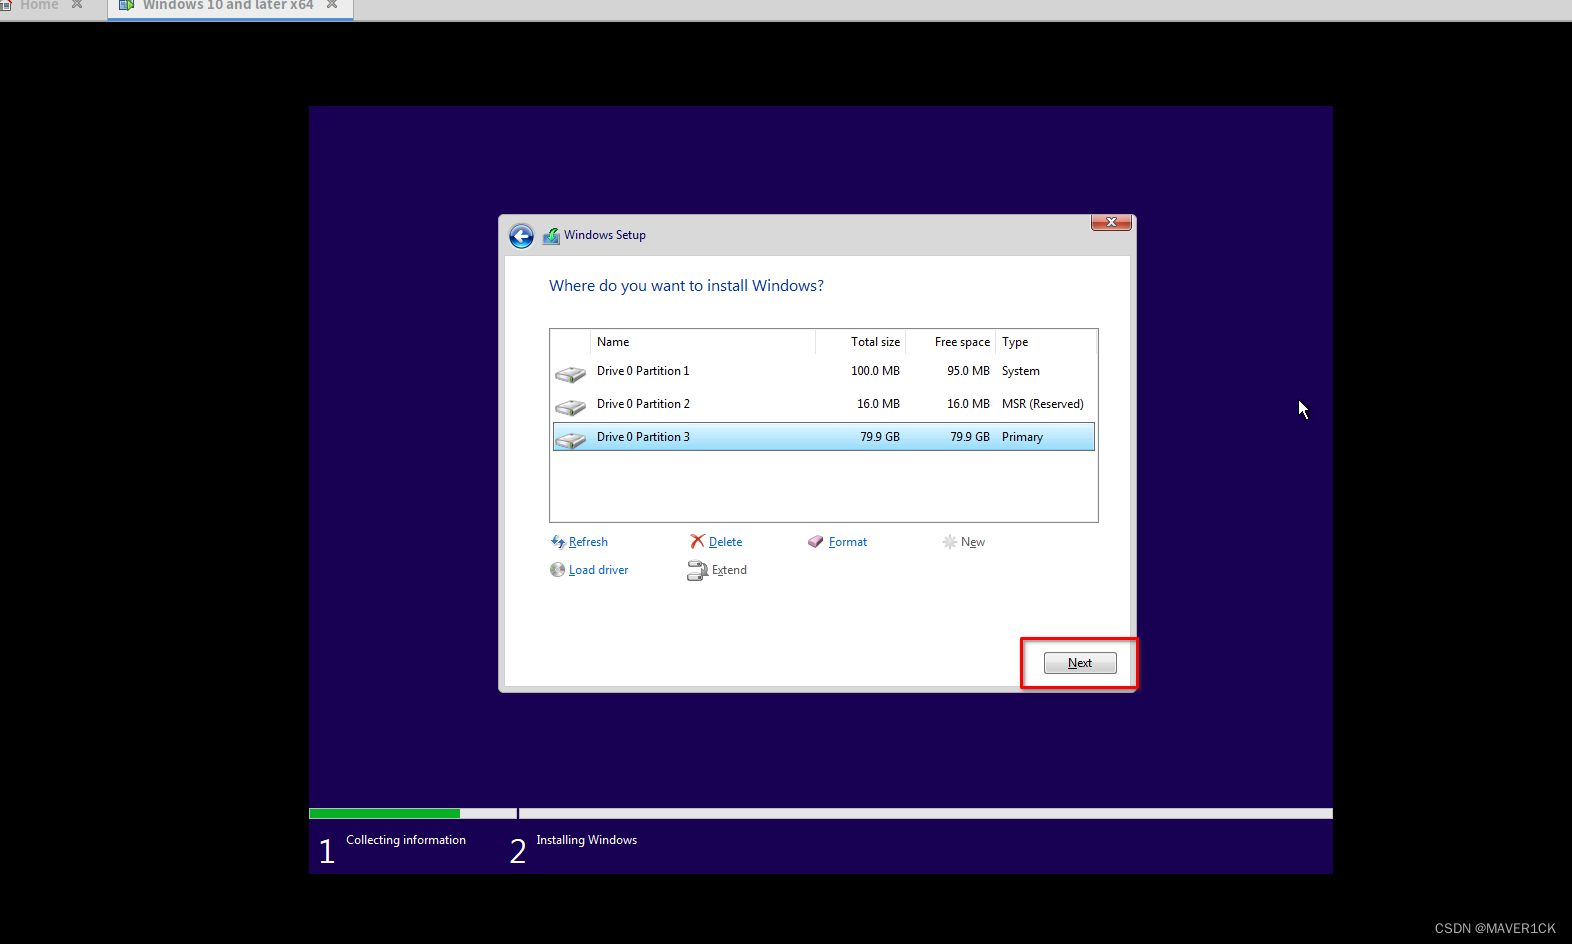The height and width of the screenshot is (944, 1572).
Task: Click the drive icon for Partition 3
Action: (x=570, y=440)
